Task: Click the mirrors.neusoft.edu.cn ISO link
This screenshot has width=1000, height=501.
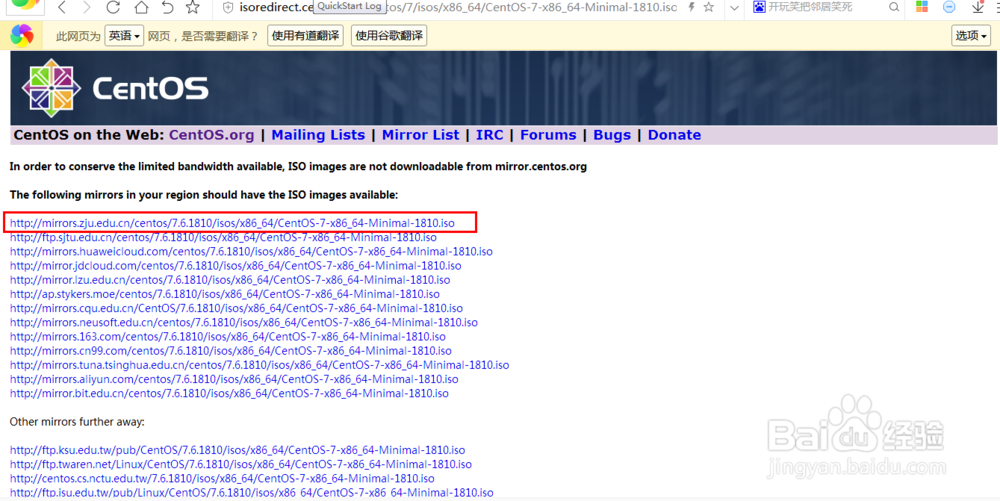Action: 244,322
